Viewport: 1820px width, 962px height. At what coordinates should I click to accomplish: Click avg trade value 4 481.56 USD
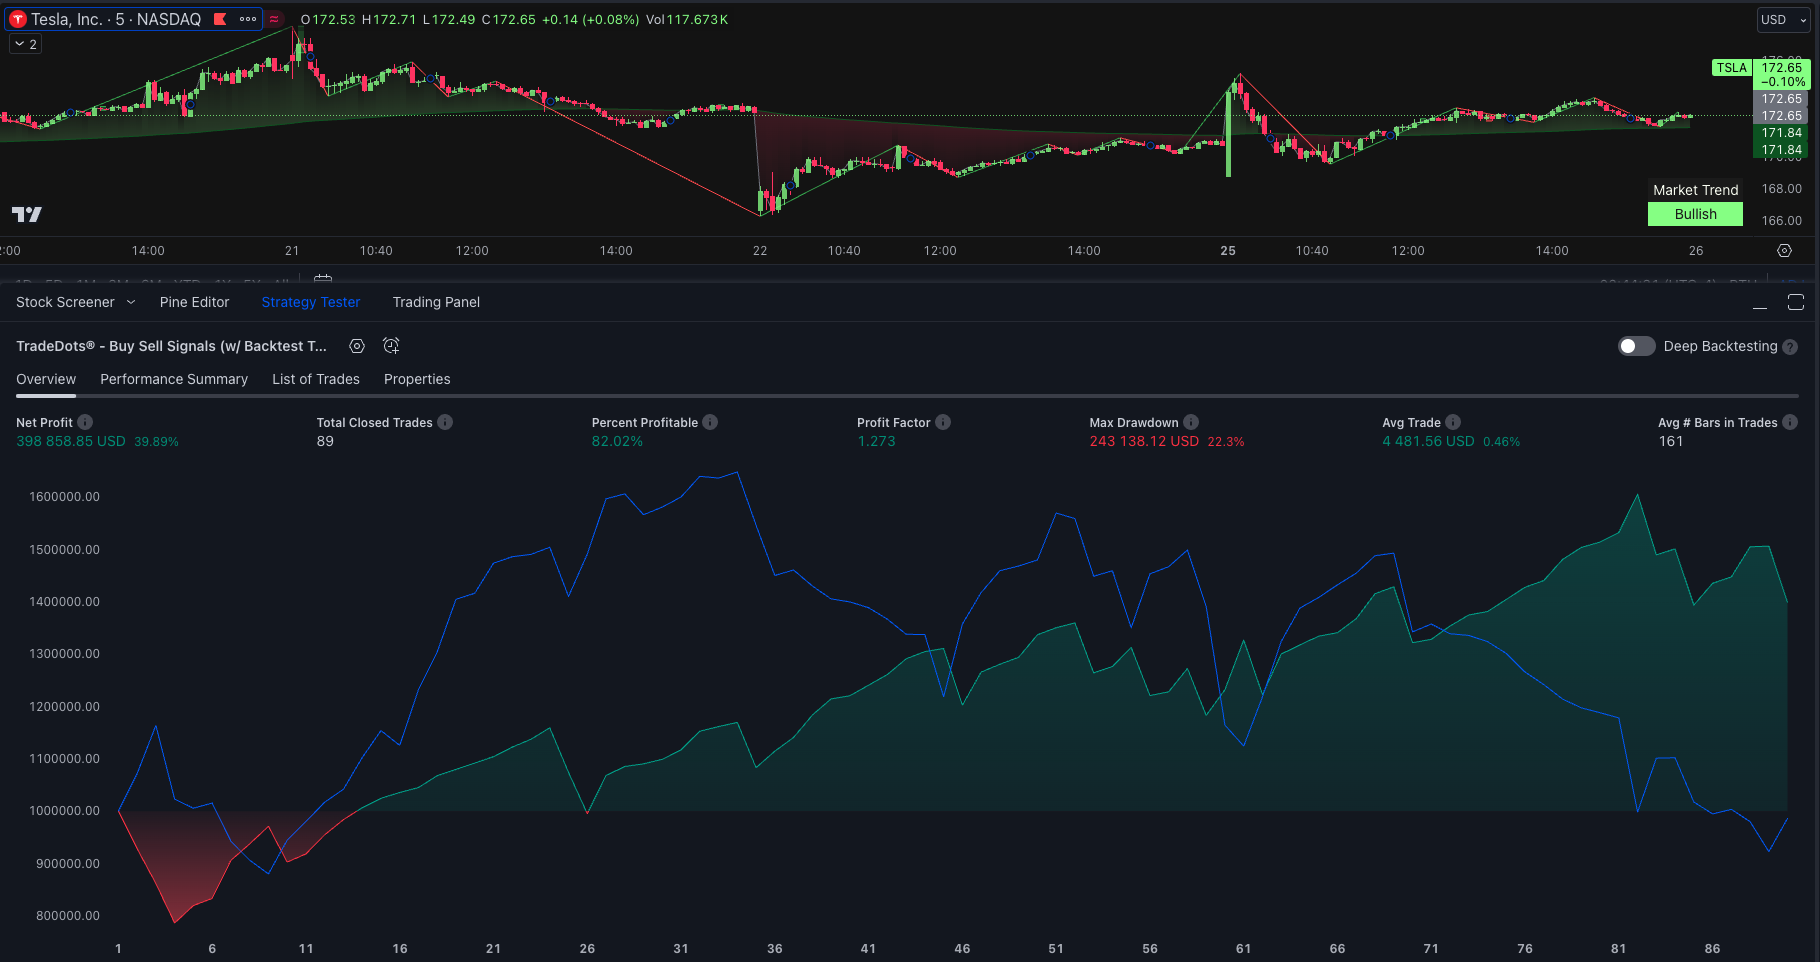[x=1428, y=441]
